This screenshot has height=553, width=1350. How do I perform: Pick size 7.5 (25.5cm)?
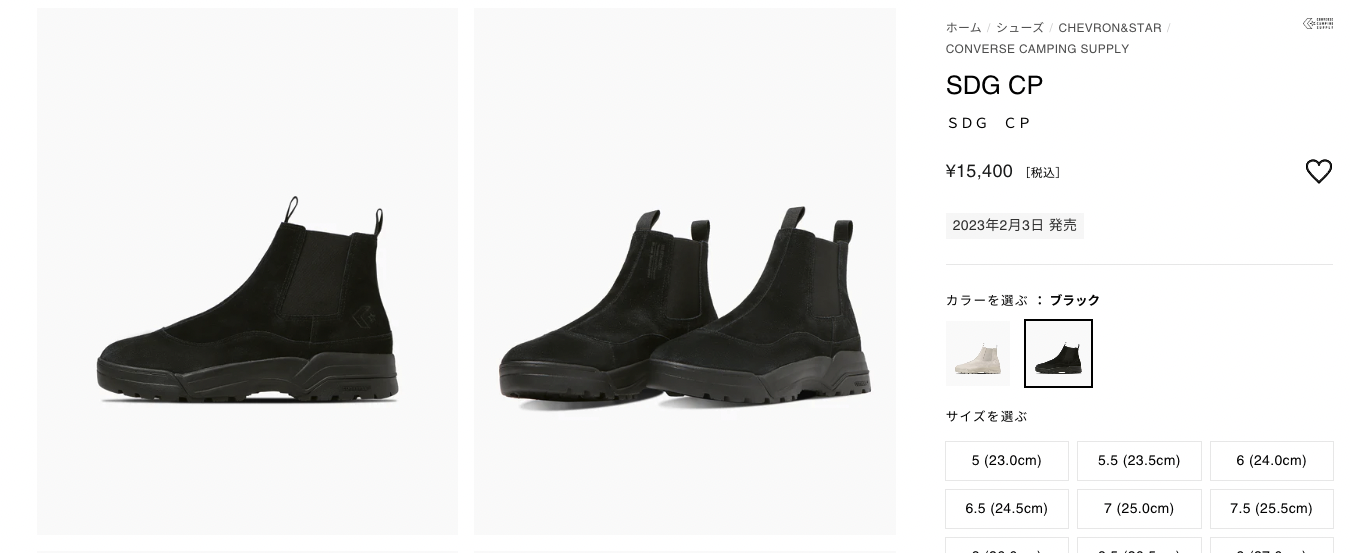point(1271,509)
